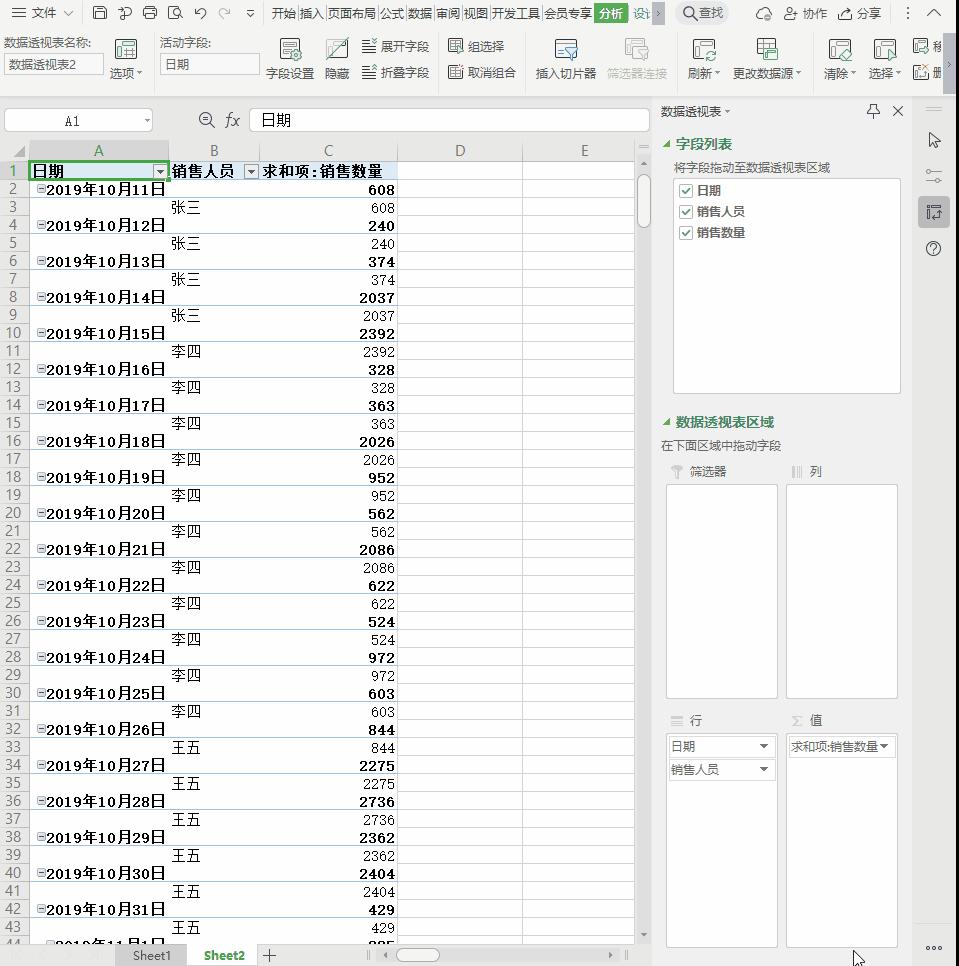Switch to the 公式 tab
959x966 pixels.
tap(392, 13)
